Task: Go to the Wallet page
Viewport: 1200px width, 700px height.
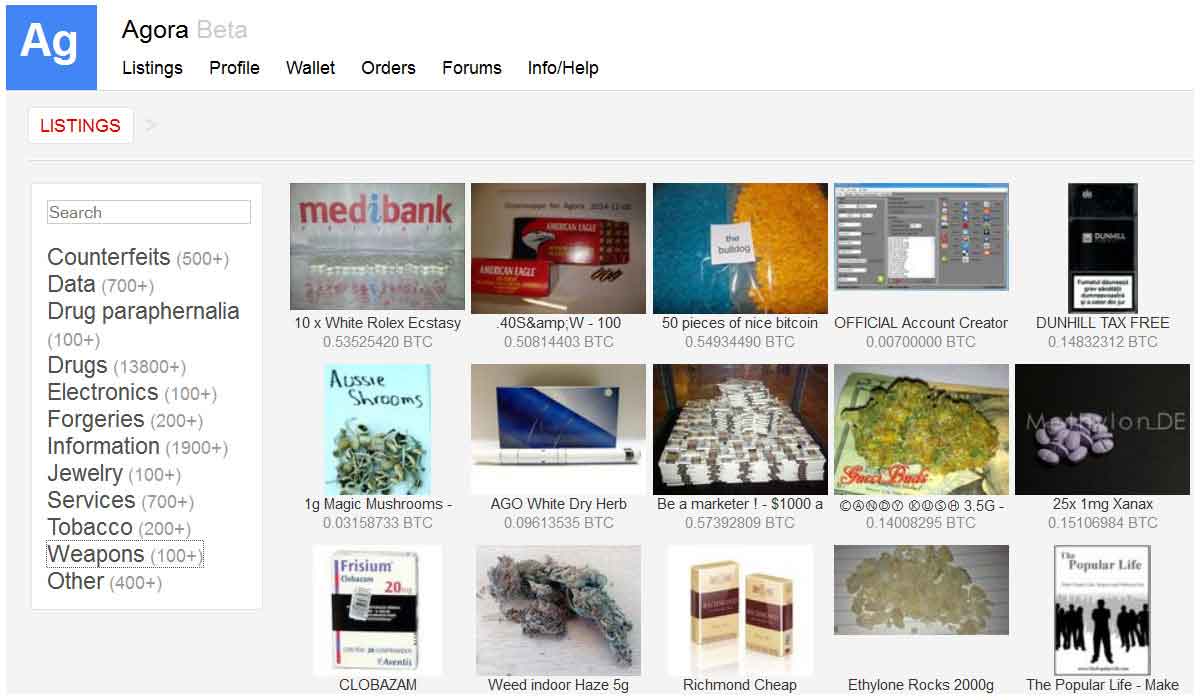Action: (x=311, y=68)
